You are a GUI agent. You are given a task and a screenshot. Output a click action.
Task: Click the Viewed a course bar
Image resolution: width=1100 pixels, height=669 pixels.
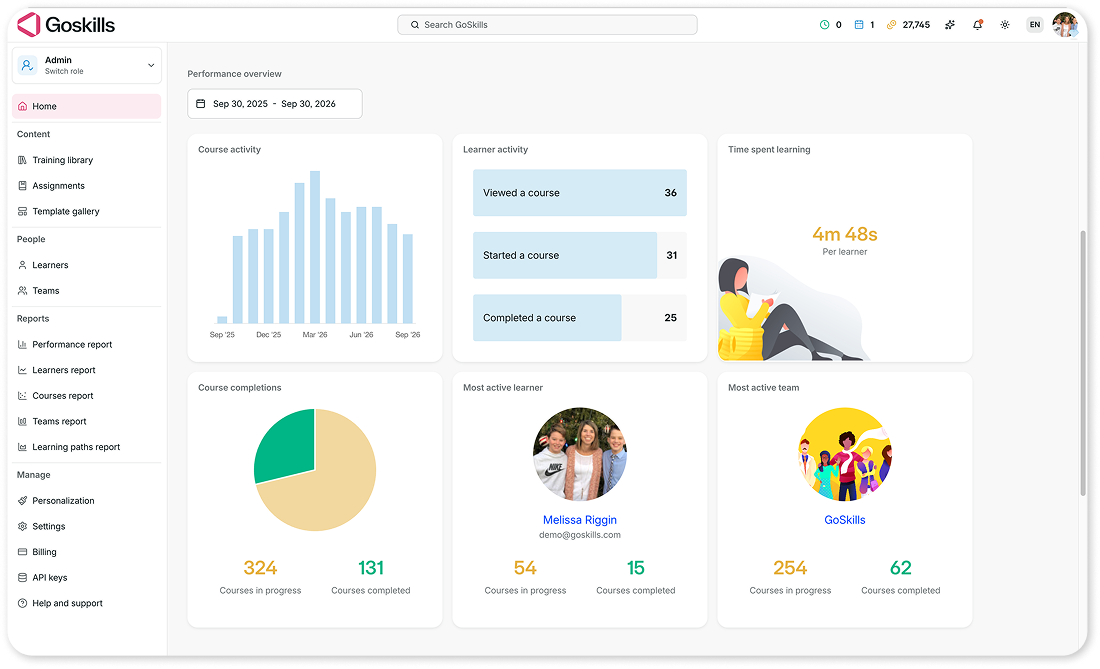click(x=579, y=193)
